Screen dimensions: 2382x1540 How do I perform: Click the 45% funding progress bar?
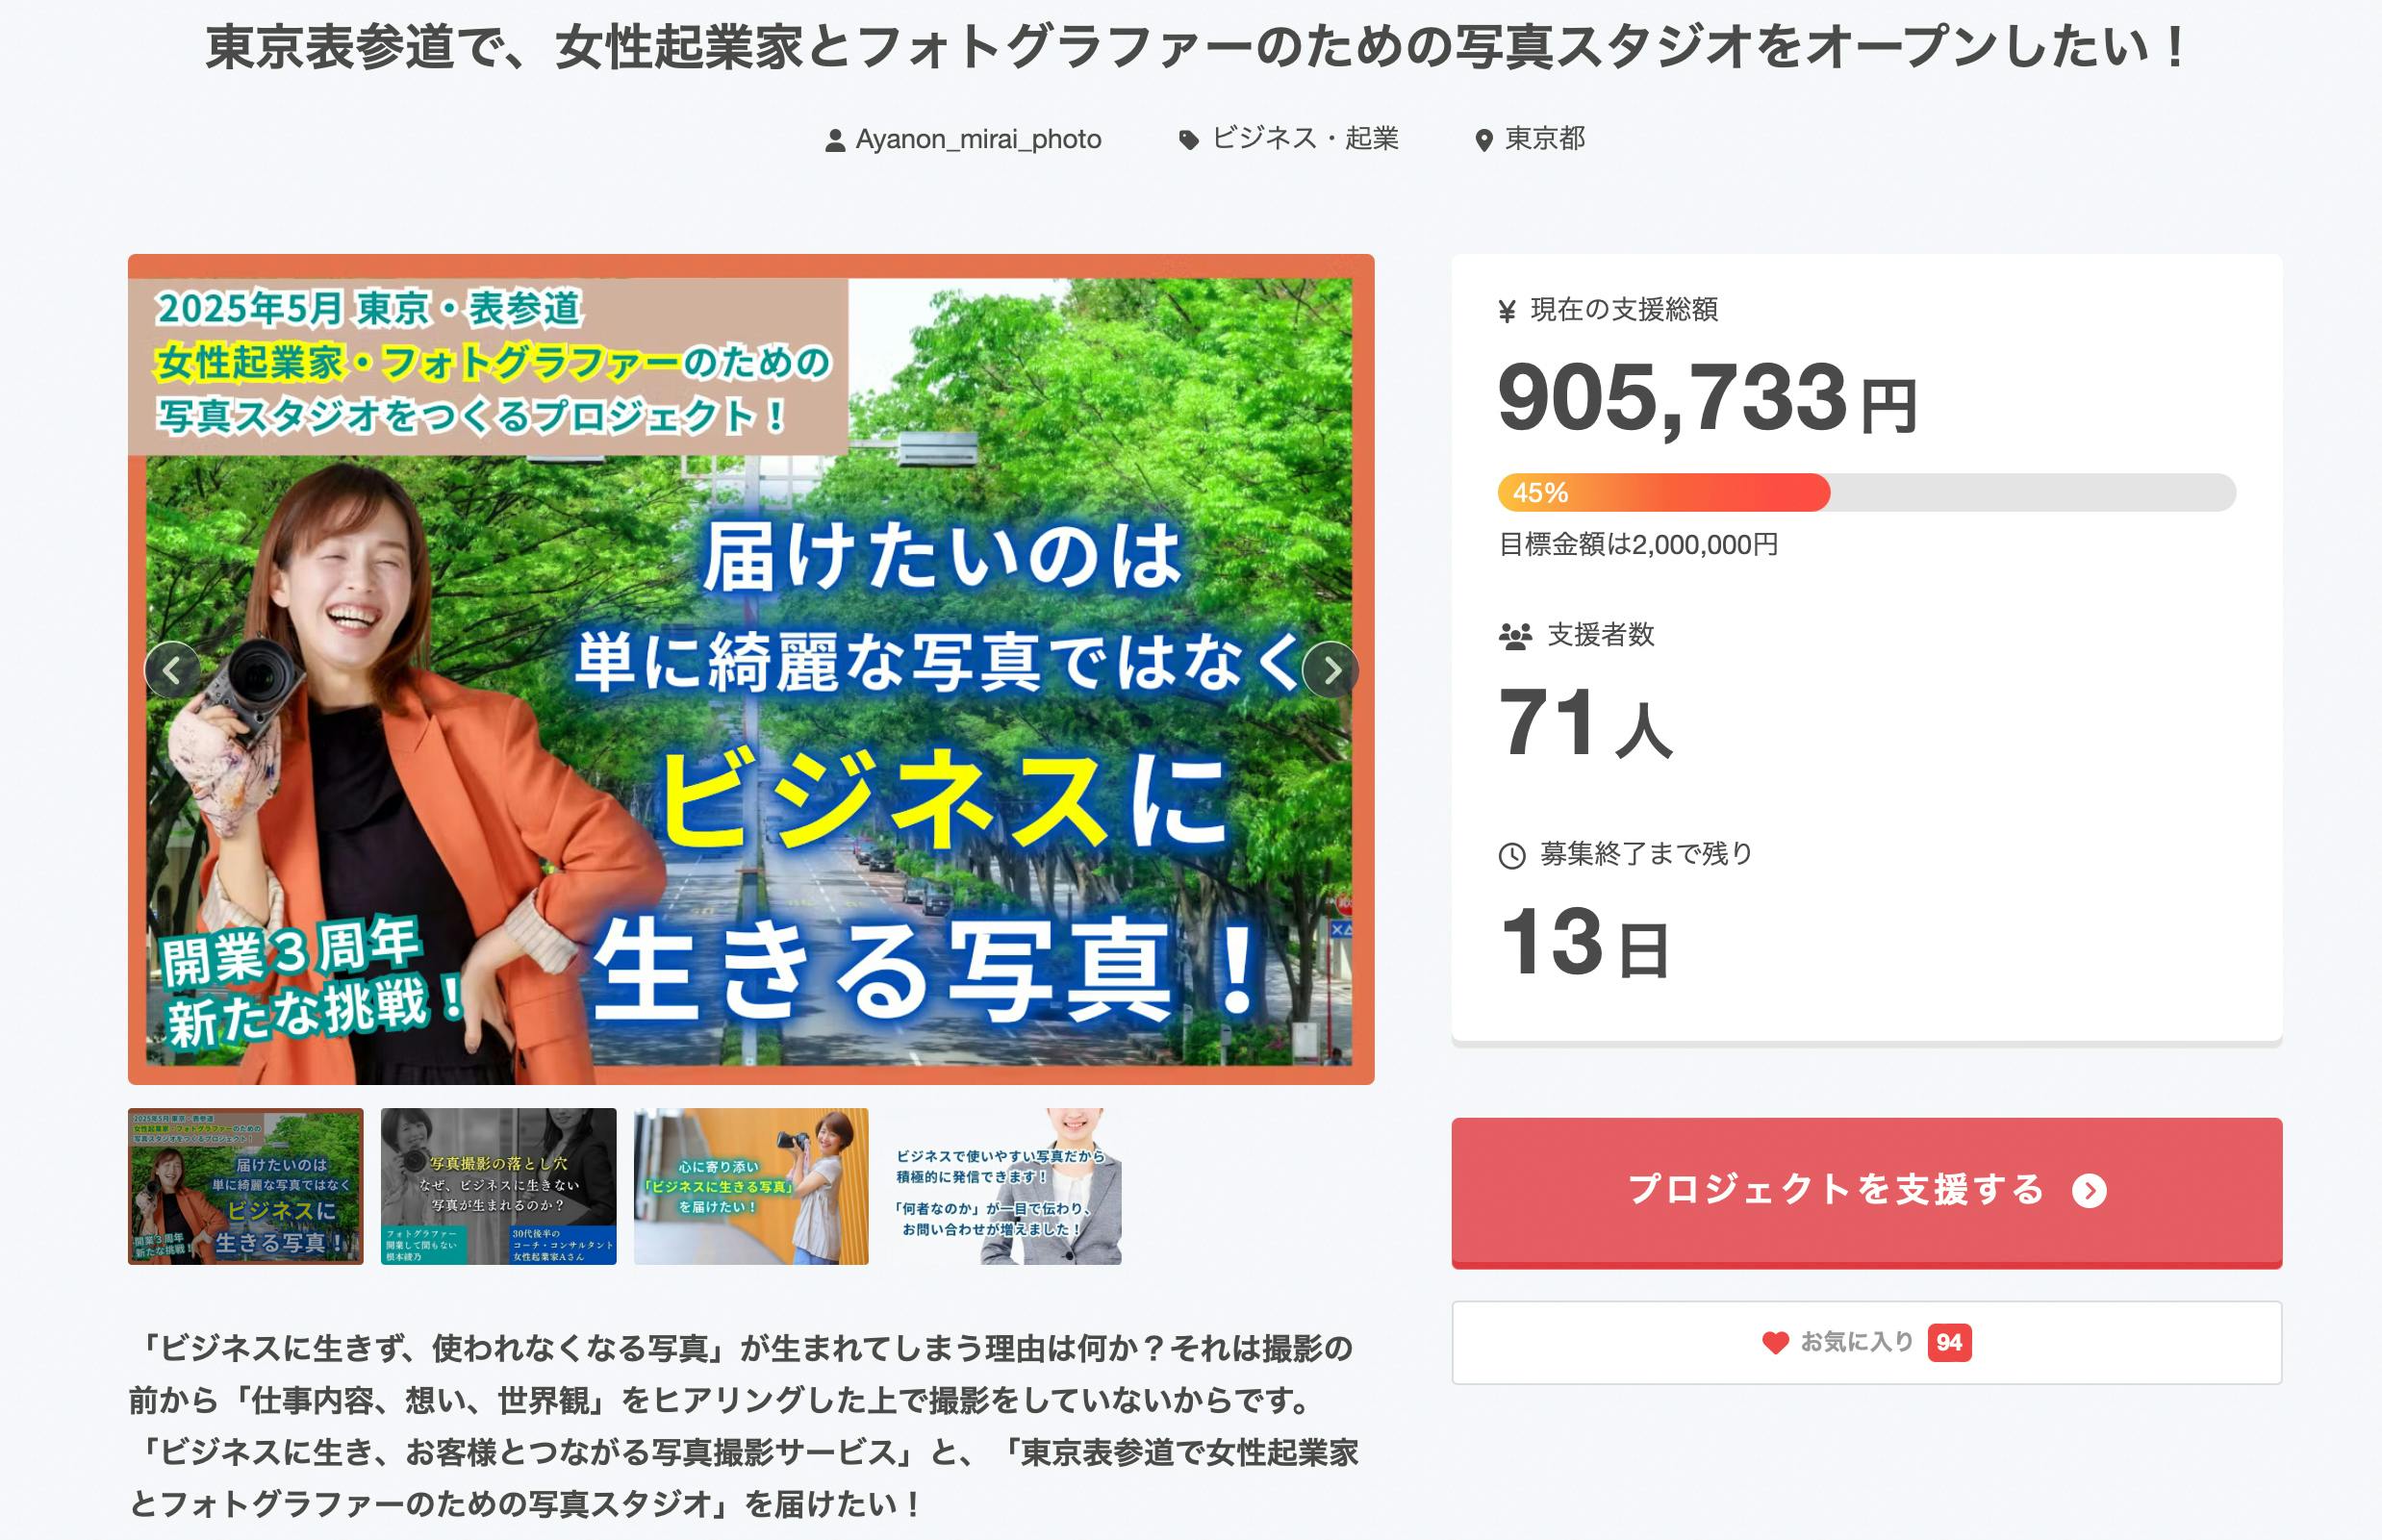tap(1866, 493)
